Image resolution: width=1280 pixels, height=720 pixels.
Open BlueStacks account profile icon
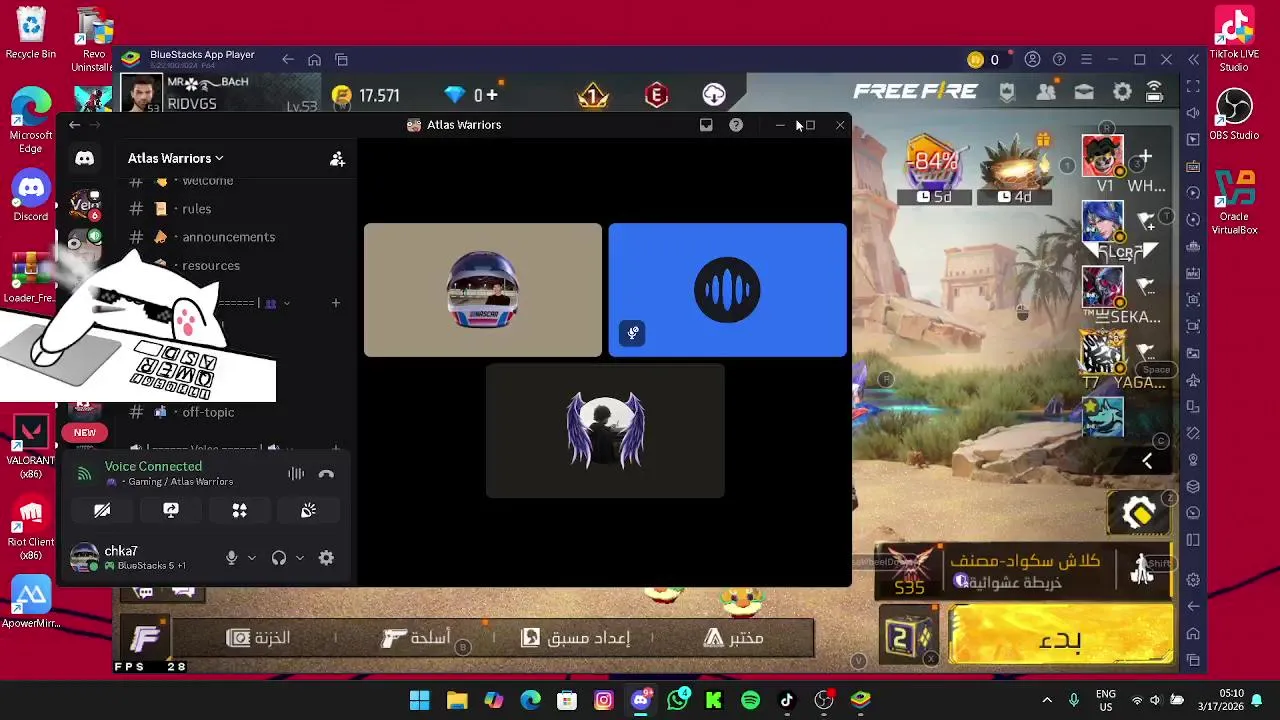[x=1032, y=60]
